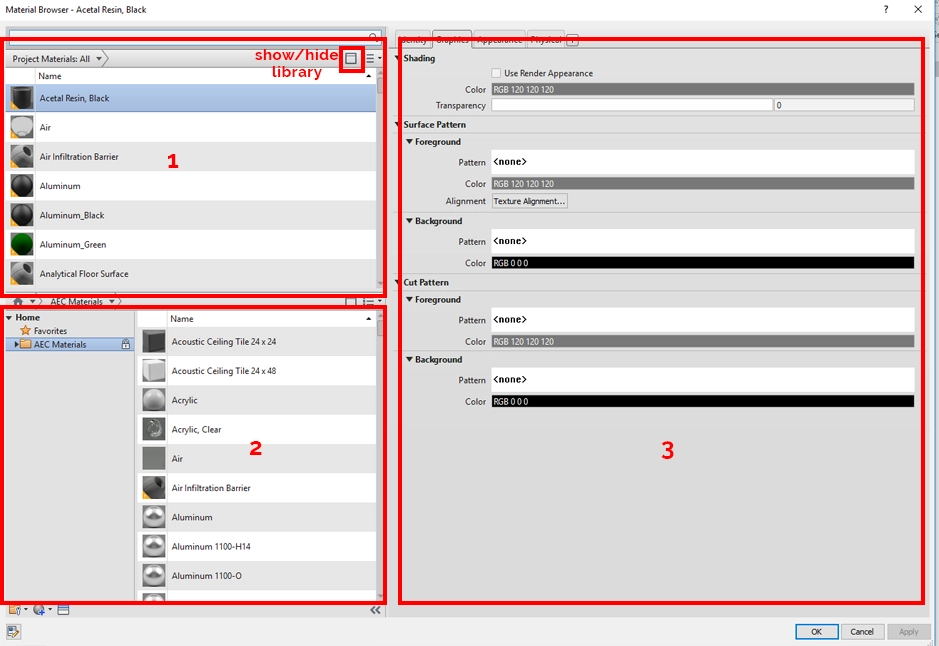
Task: Open the asset browser icon below the dialog
Action: click(x=13, y=632)
